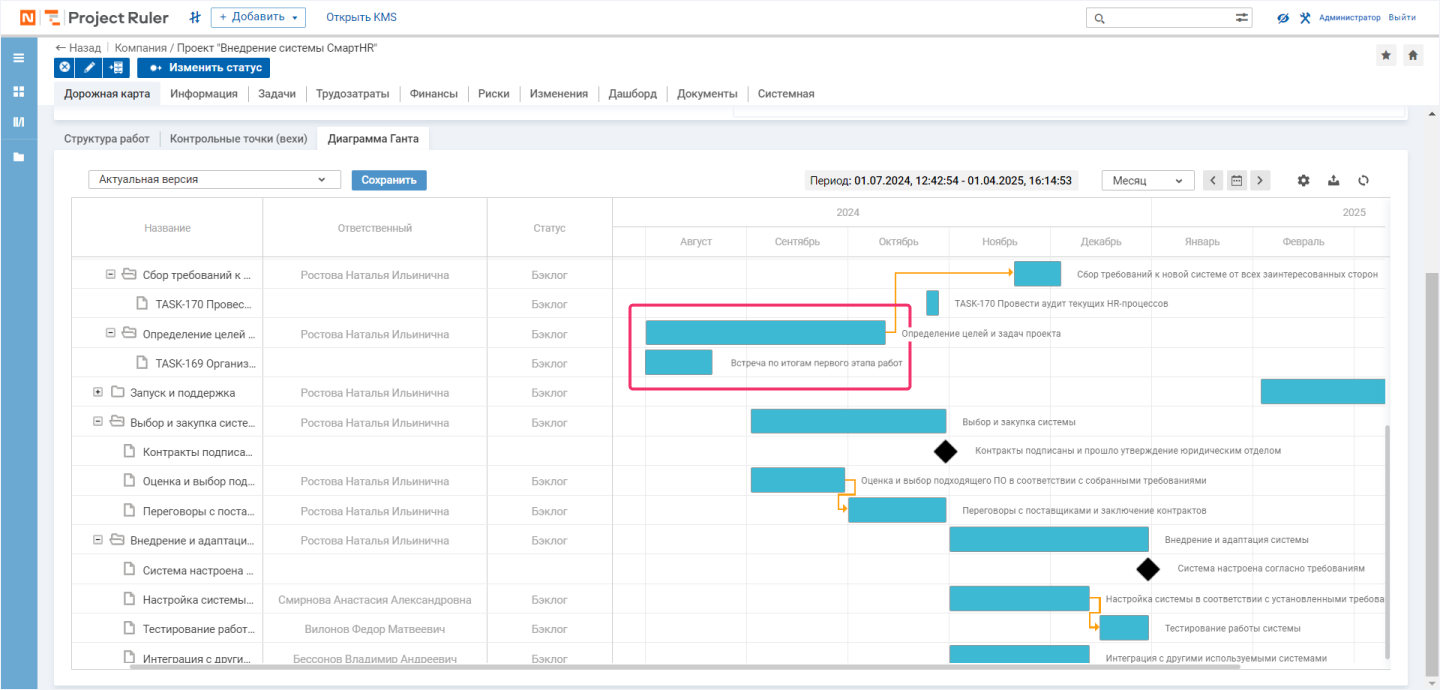Viewport: 1440px width, 690px height.
Task: Open the boards icon in left sidebar
Action: (x=18, y=122)
